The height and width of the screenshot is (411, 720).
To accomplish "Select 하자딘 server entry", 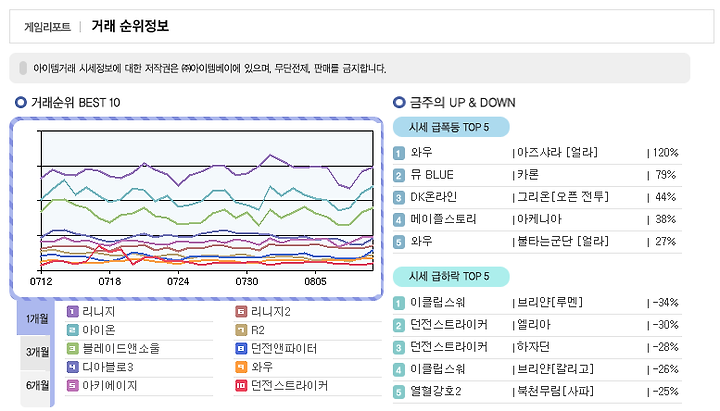I will [533, 347].
